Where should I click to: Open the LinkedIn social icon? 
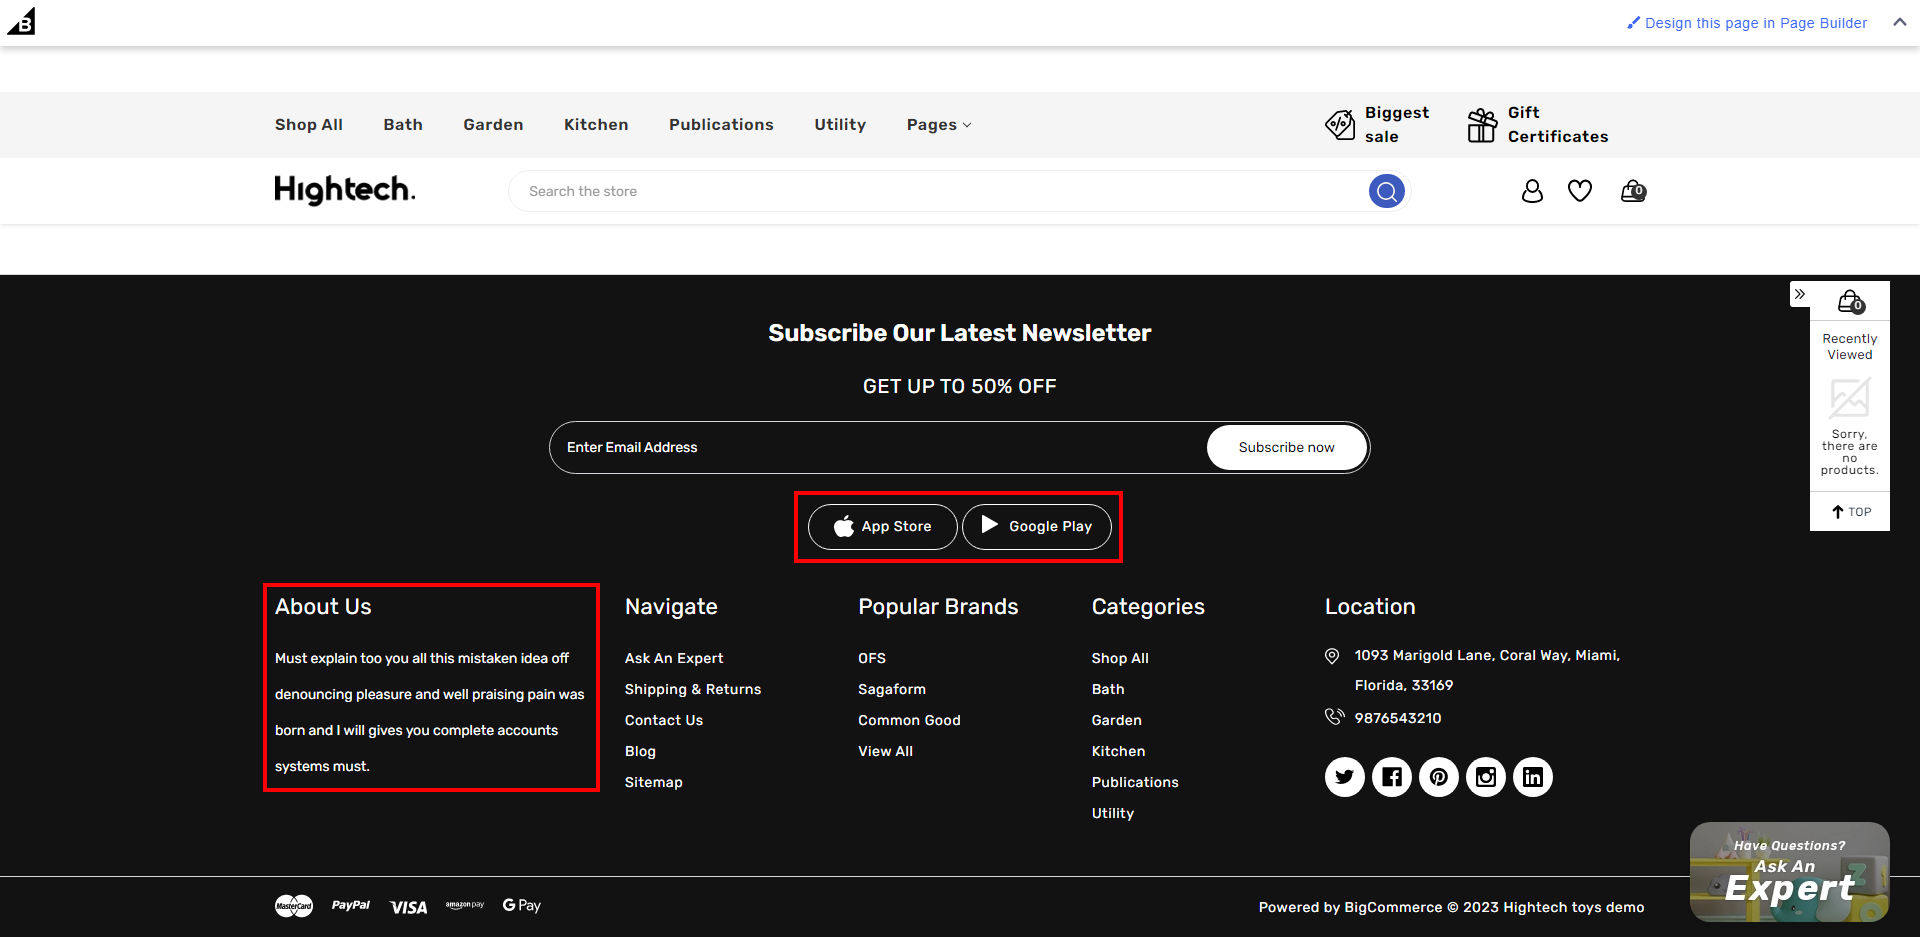click(1532, 777)
